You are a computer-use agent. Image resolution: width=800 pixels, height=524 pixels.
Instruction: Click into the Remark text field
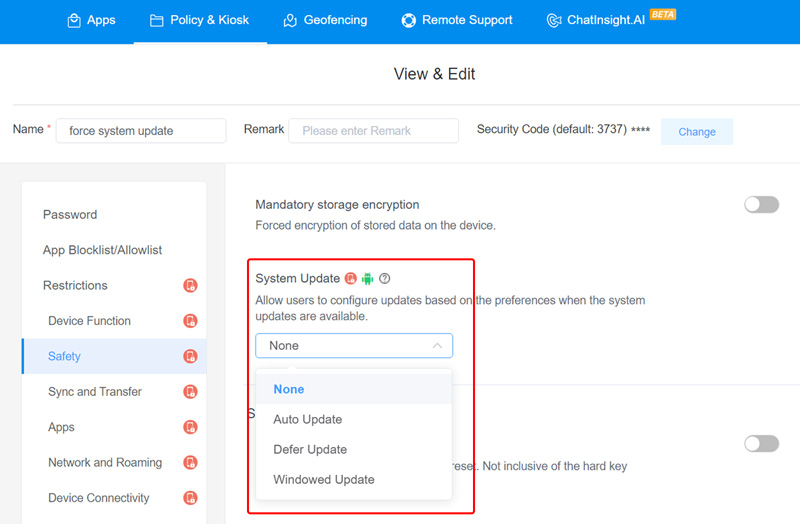tap(373, 131)
